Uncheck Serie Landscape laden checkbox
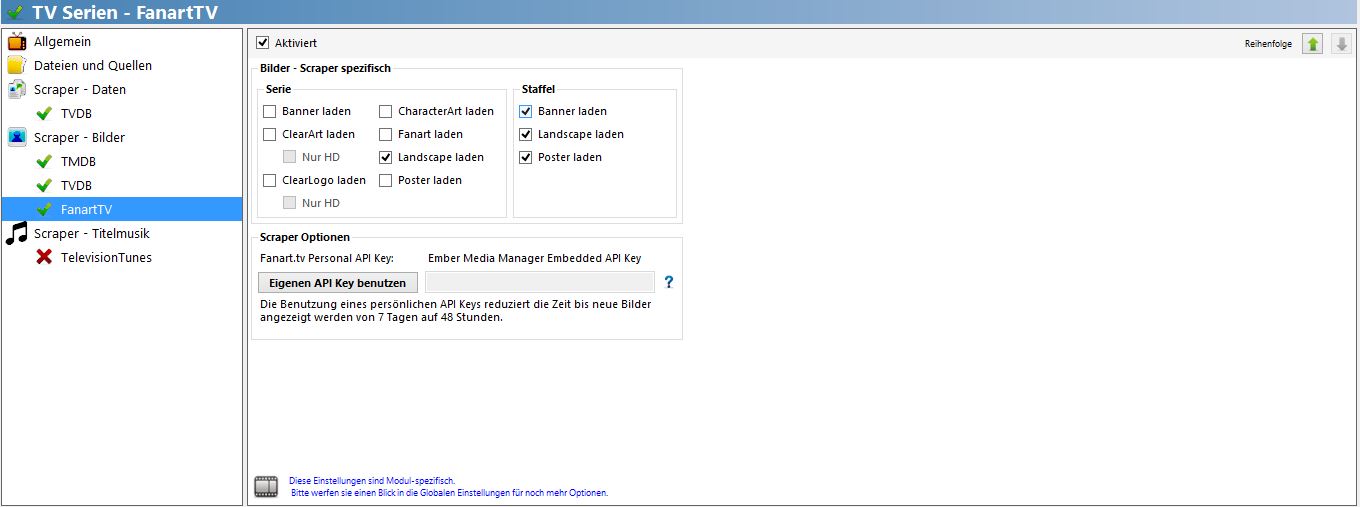 (385, 158)
